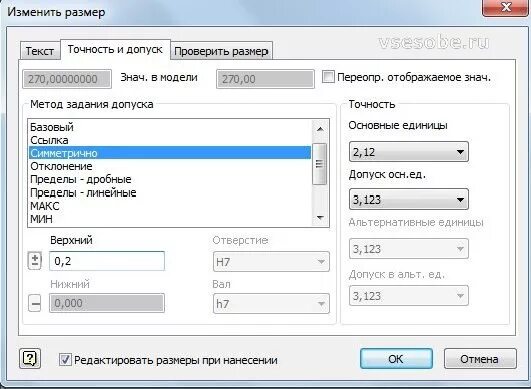
Task: Select Базовый in tolerance method list
Action: (170, 127)
